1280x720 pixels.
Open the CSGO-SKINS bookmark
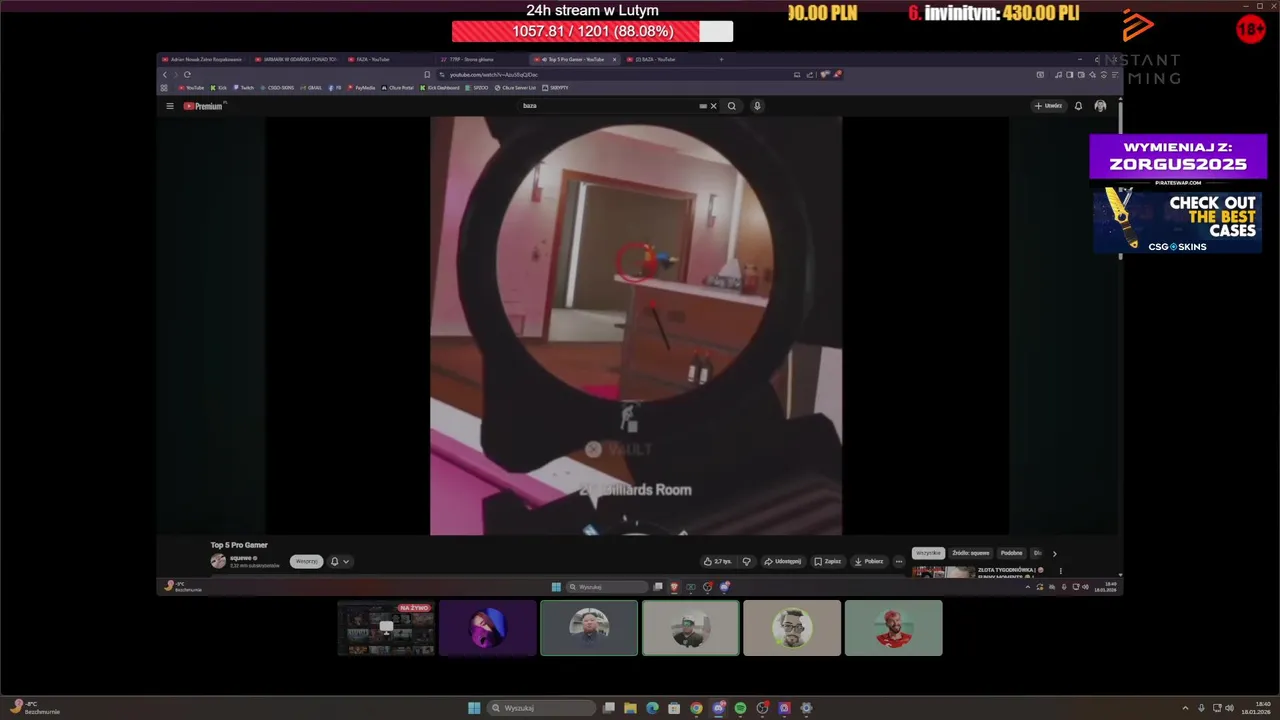coord(277,88)
